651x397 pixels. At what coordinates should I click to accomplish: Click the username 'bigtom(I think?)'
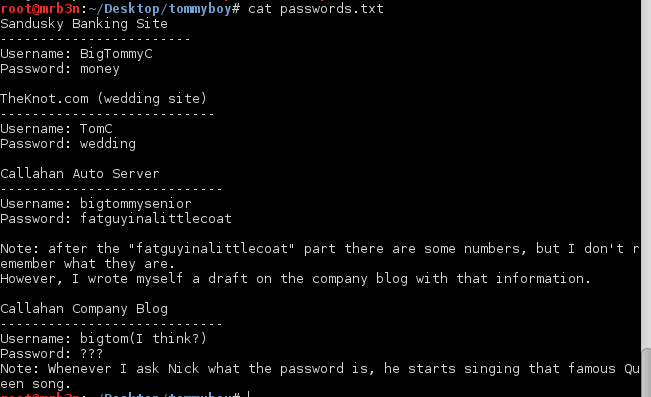point(143,339)
